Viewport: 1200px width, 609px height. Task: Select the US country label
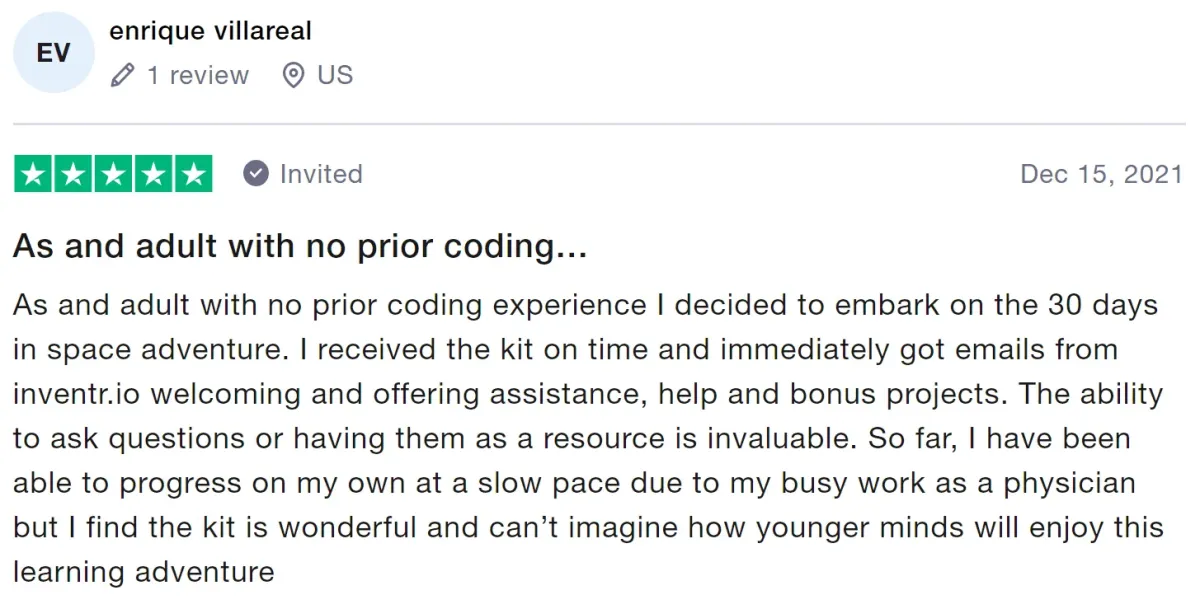pos(335,75)
